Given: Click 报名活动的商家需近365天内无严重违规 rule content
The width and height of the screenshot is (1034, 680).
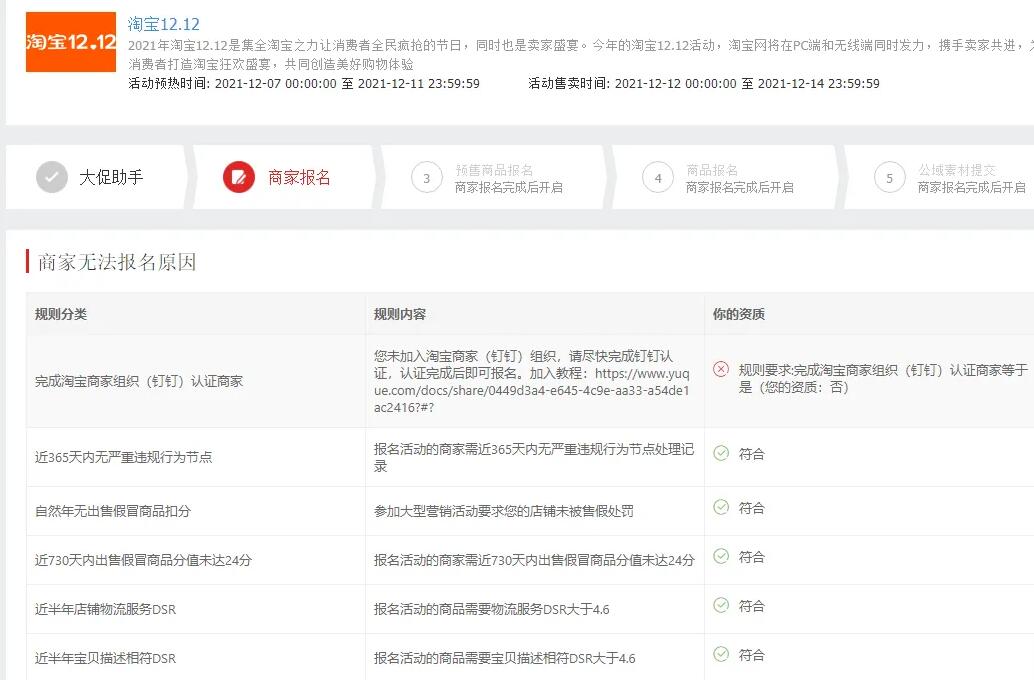Looking at the screenshot, I should (x=533, y=458).
